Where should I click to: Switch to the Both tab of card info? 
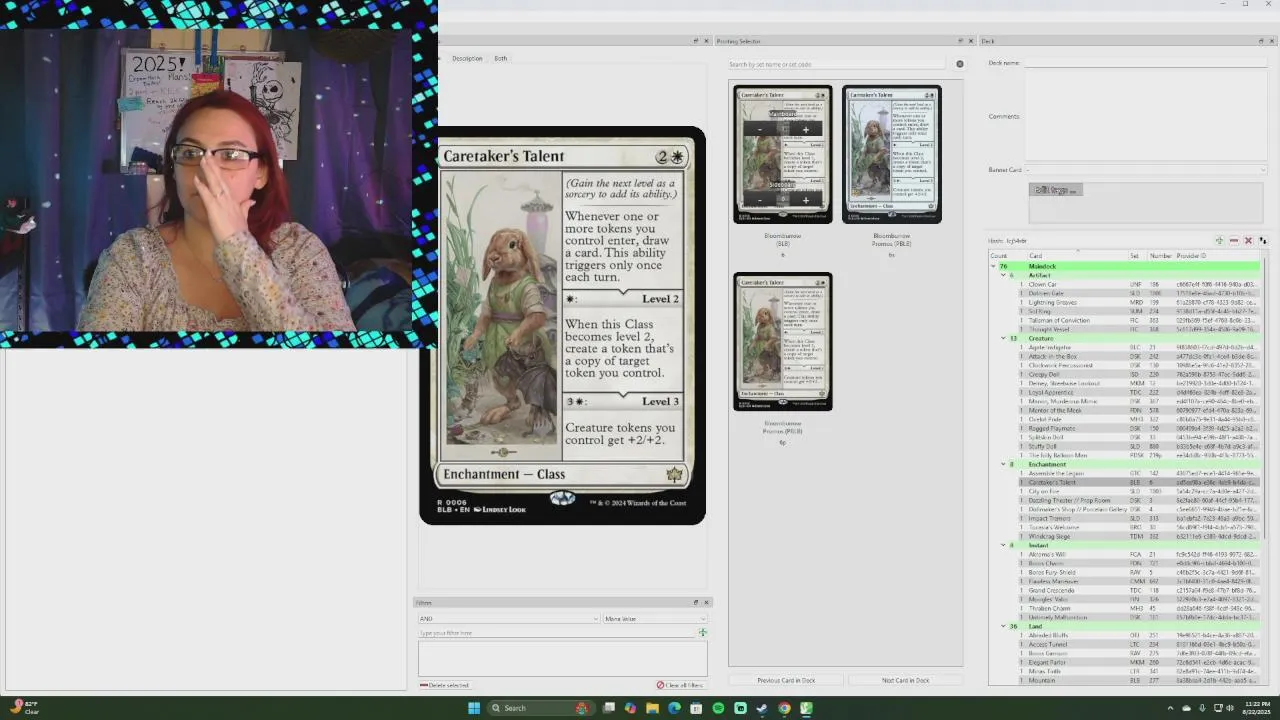[500, 58]
